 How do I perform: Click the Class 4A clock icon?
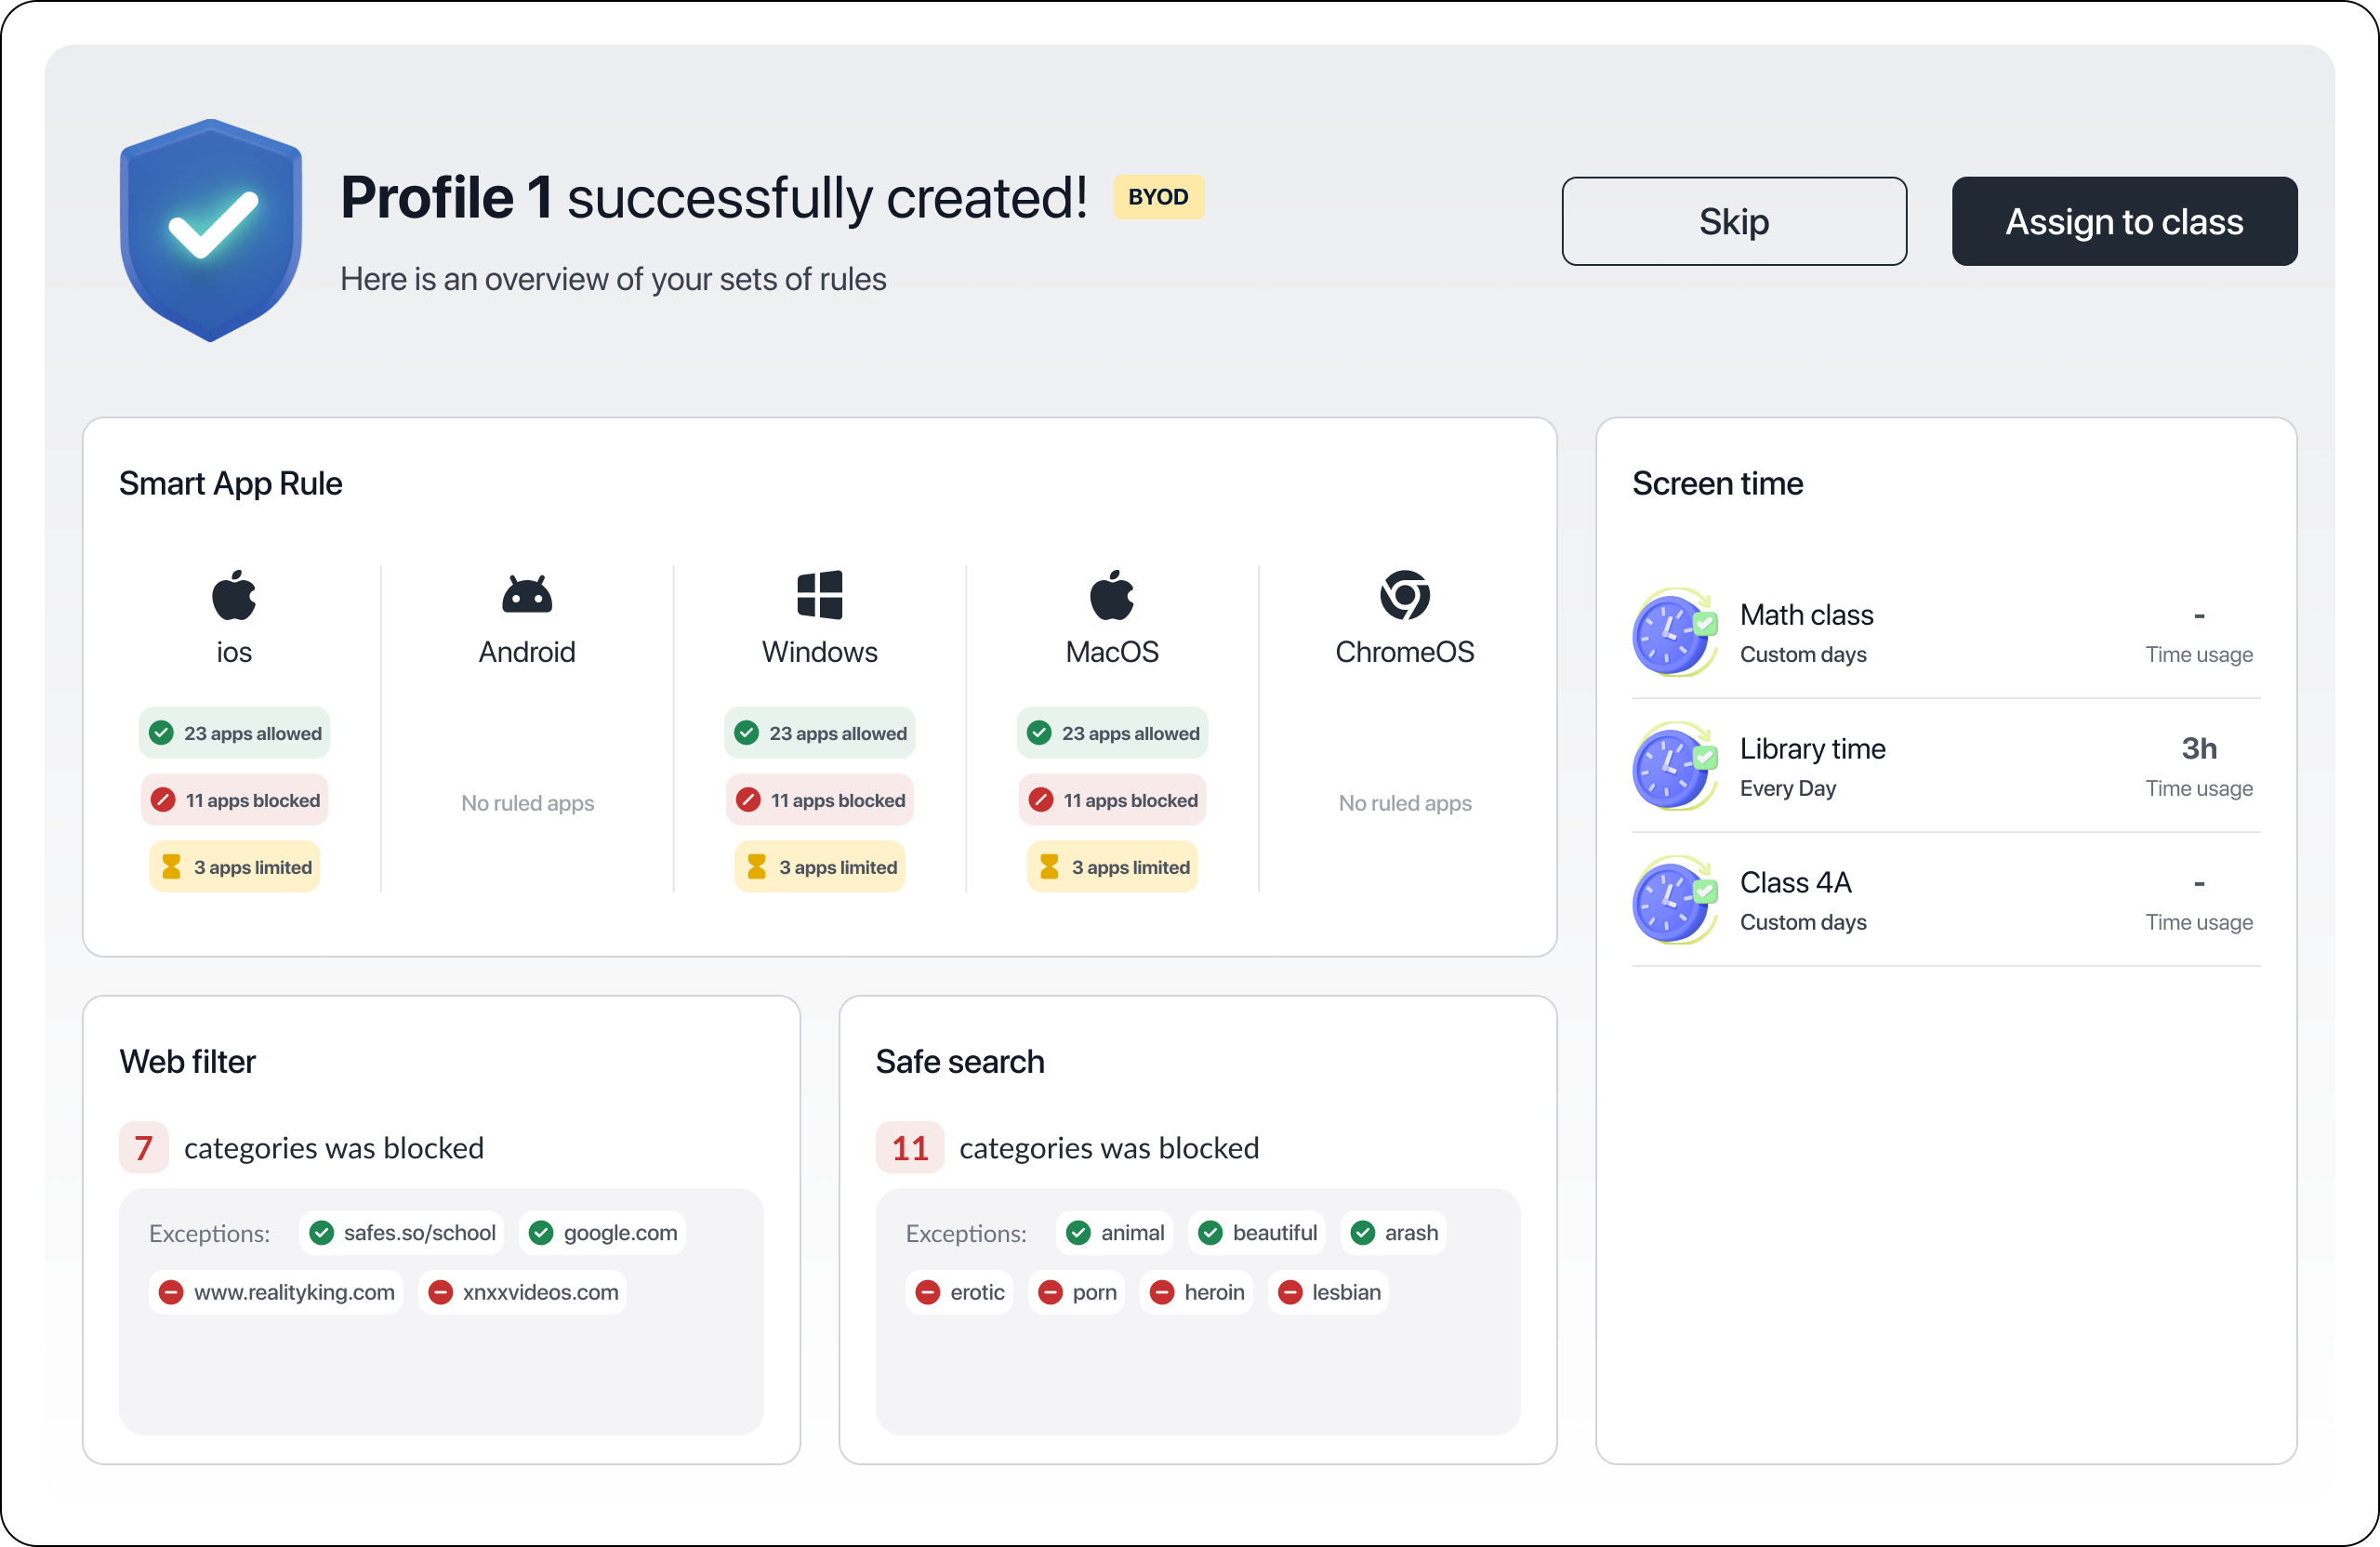[x=1675, y=901]
